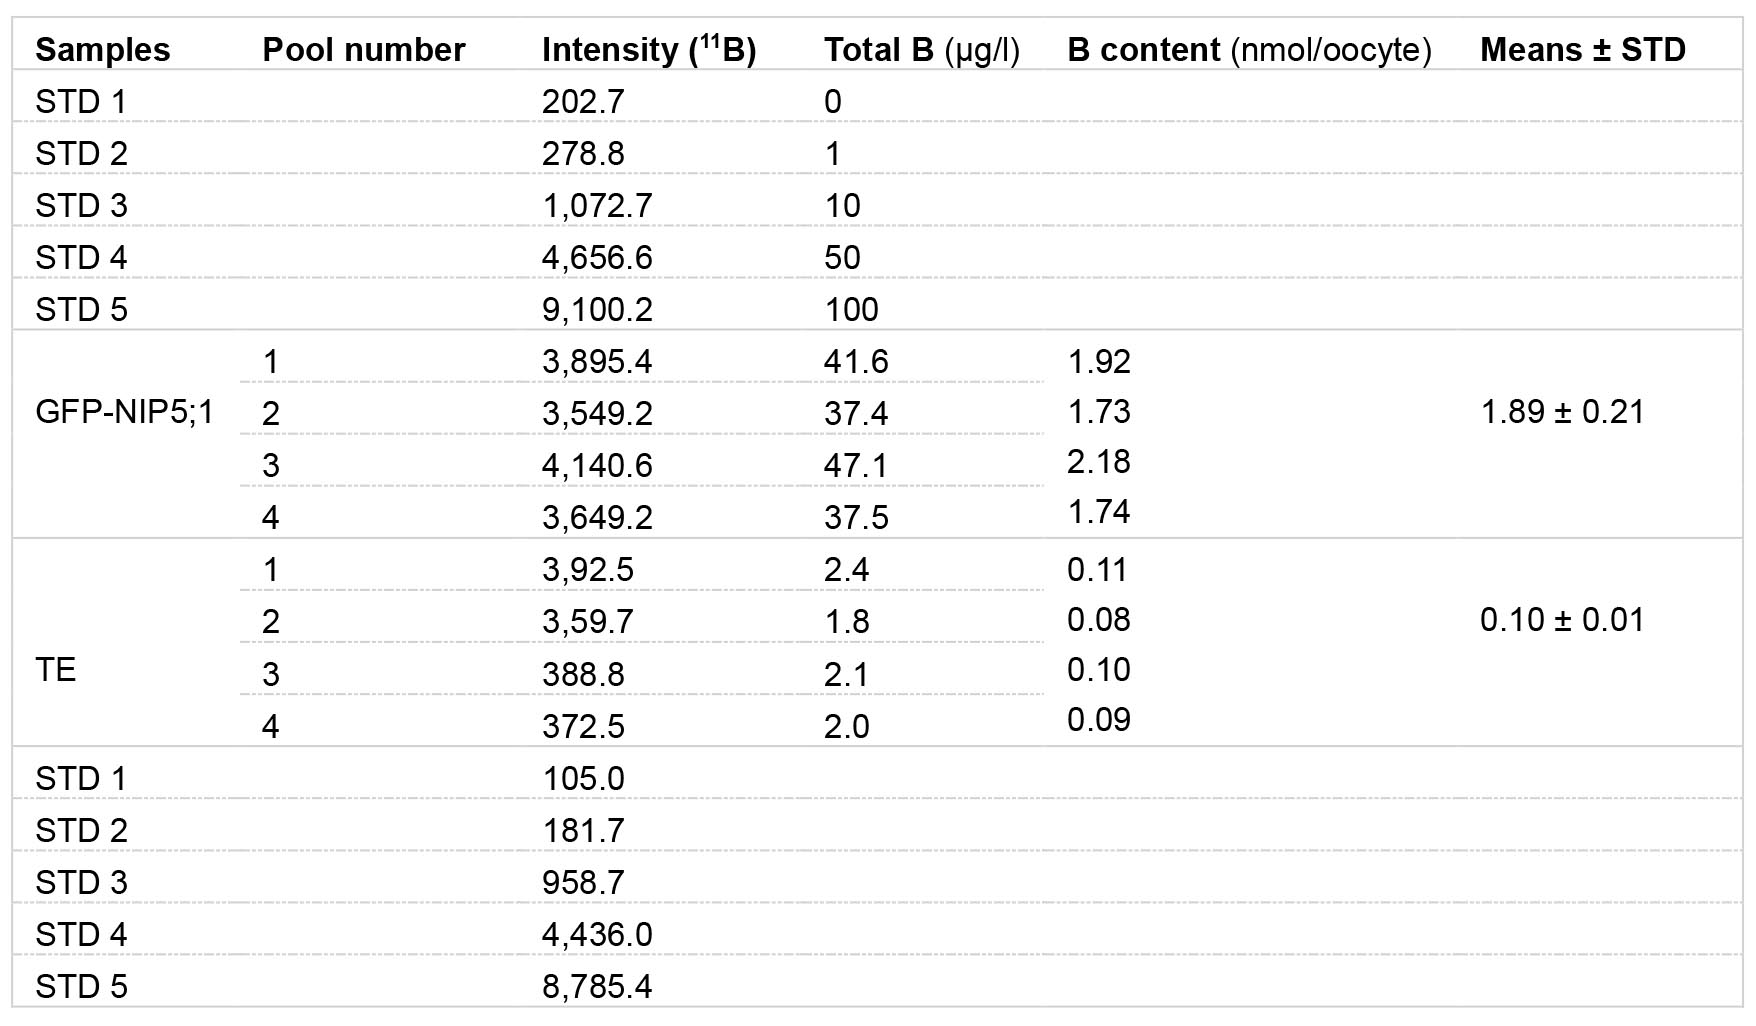The width and height of the screenshot is (1756, 1026).
Task: Select Total B value 47.1
Action: click(x=856, y=465)
